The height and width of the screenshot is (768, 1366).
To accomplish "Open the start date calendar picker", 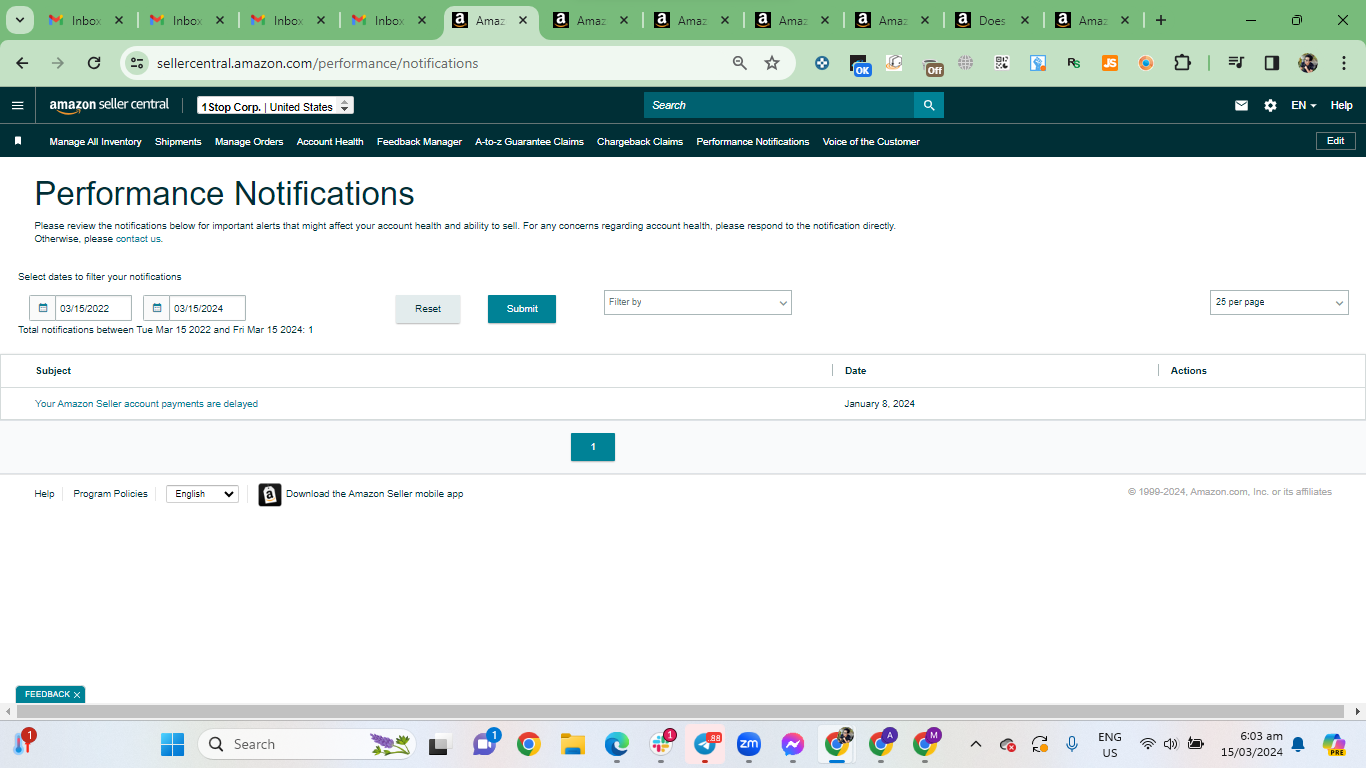I will tap(43, 308).
